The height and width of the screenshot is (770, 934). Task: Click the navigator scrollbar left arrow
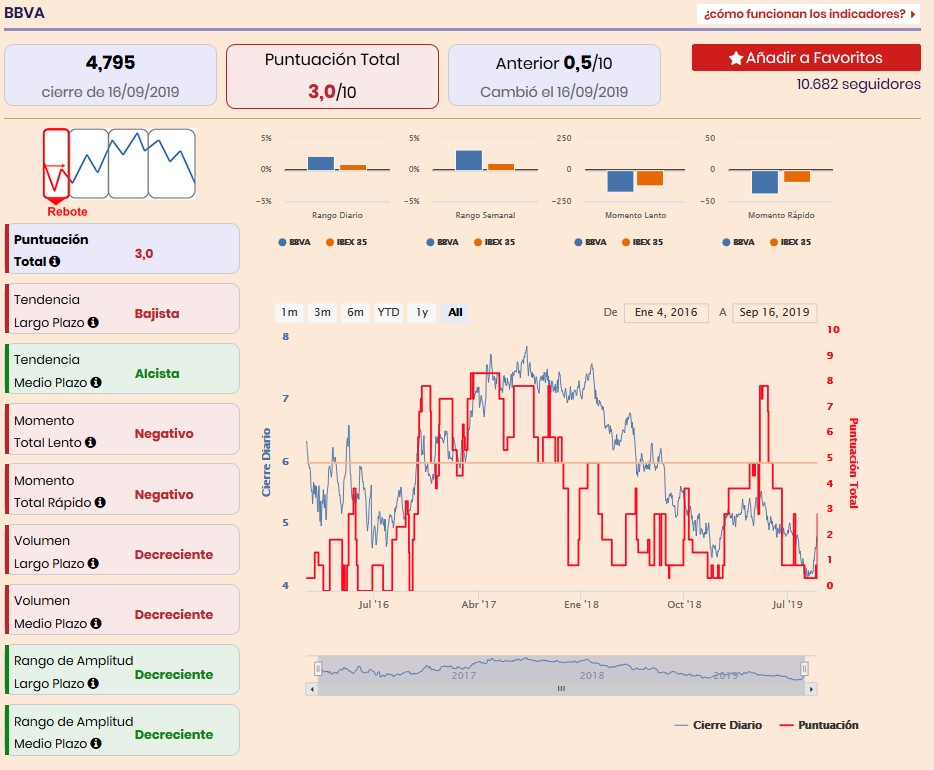tap(312, 689)
